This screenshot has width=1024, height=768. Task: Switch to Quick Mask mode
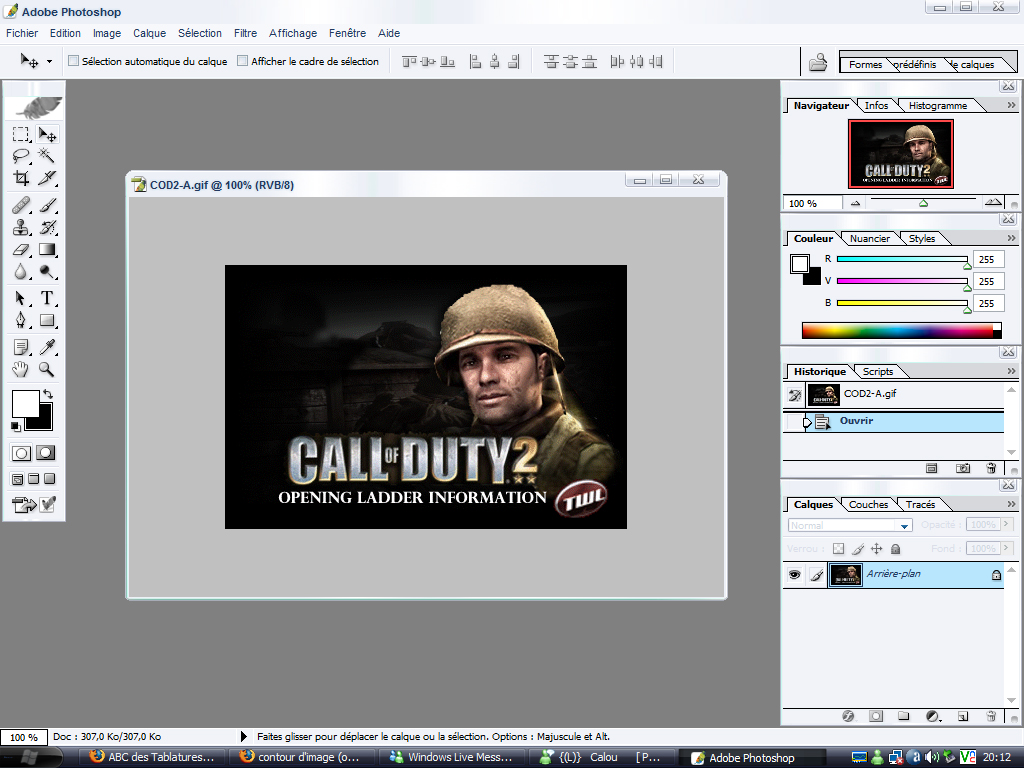click(x=46, y=453)
